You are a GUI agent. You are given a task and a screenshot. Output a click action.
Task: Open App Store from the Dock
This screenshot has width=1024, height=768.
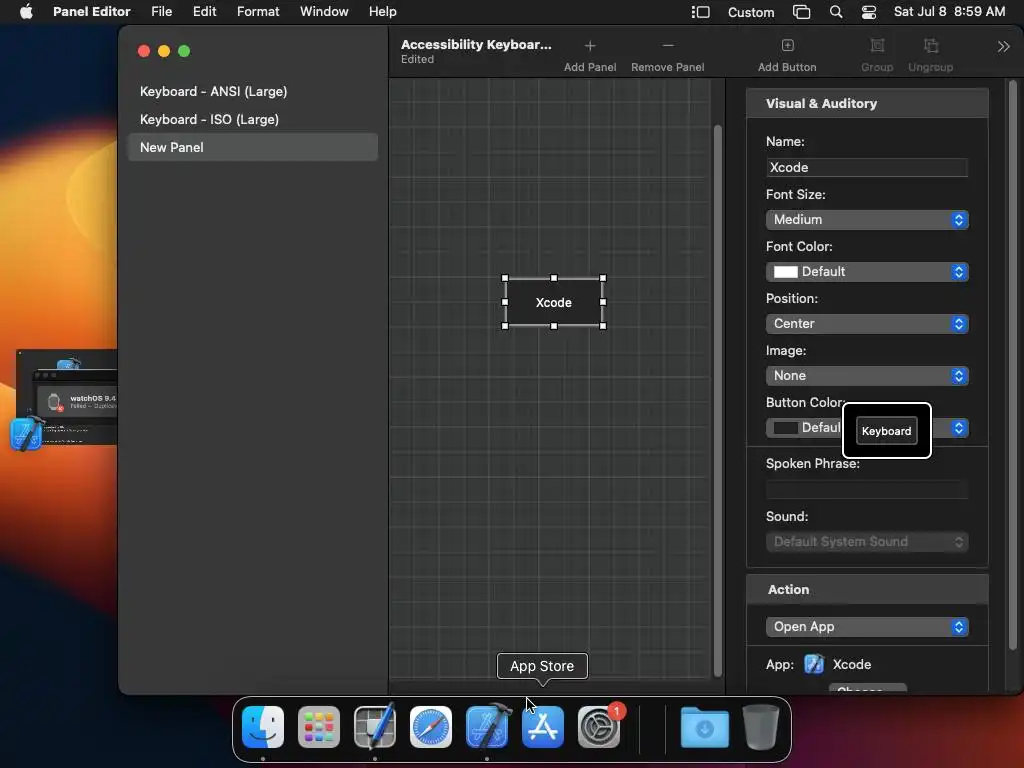[543, 727]
